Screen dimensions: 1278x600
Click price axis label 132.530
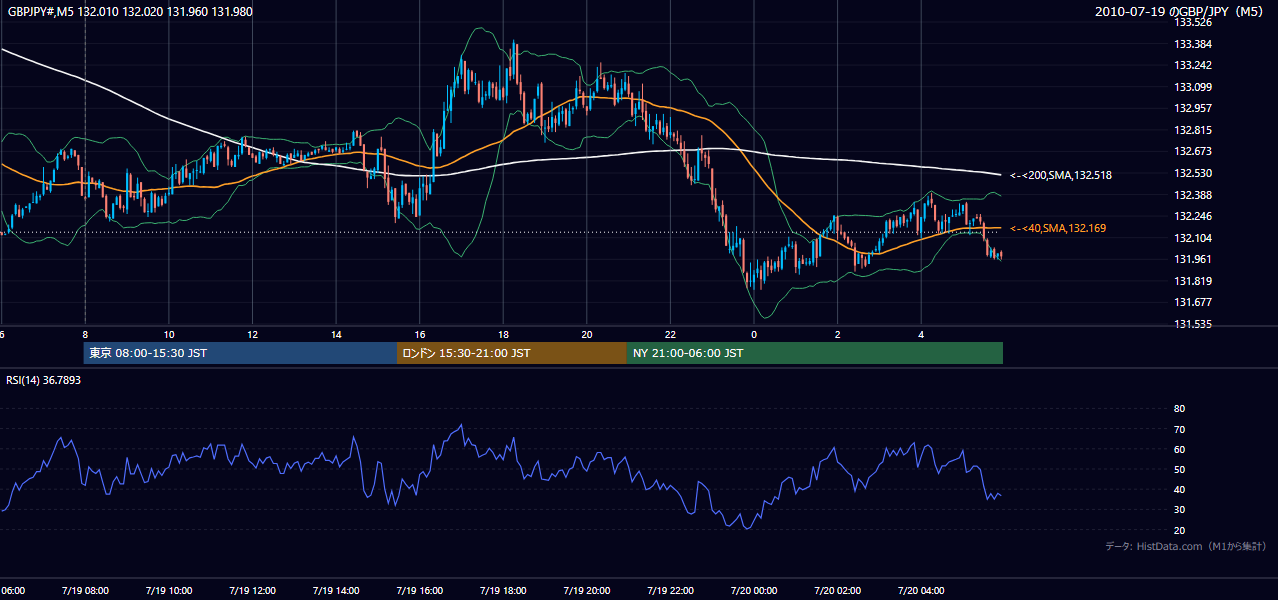1192,173
